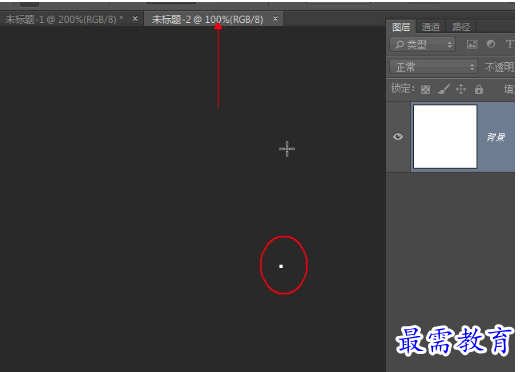Filter layers by adjustment layer icon
This screenshot has width=520, height=372.
tap(491, 44)
